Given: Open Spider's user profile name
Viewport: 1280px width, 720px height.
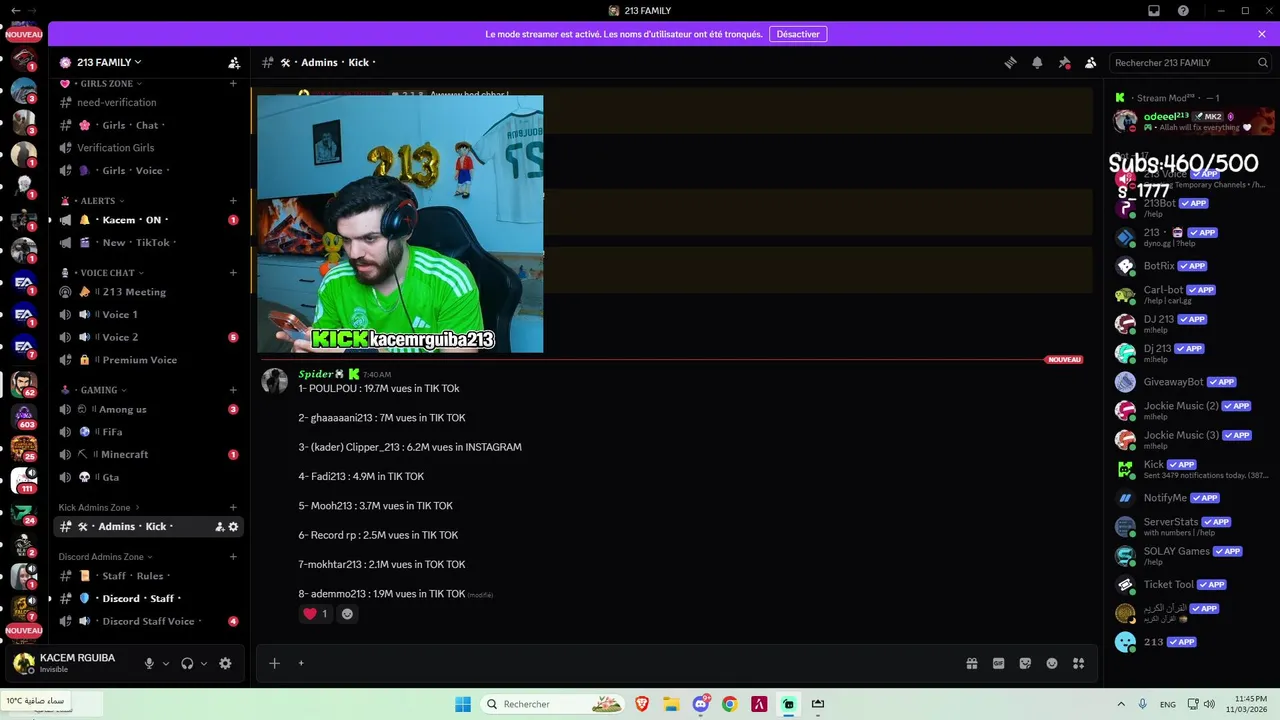Looking at the screenshot, I should pyautogui.click(x=315, y=374).
